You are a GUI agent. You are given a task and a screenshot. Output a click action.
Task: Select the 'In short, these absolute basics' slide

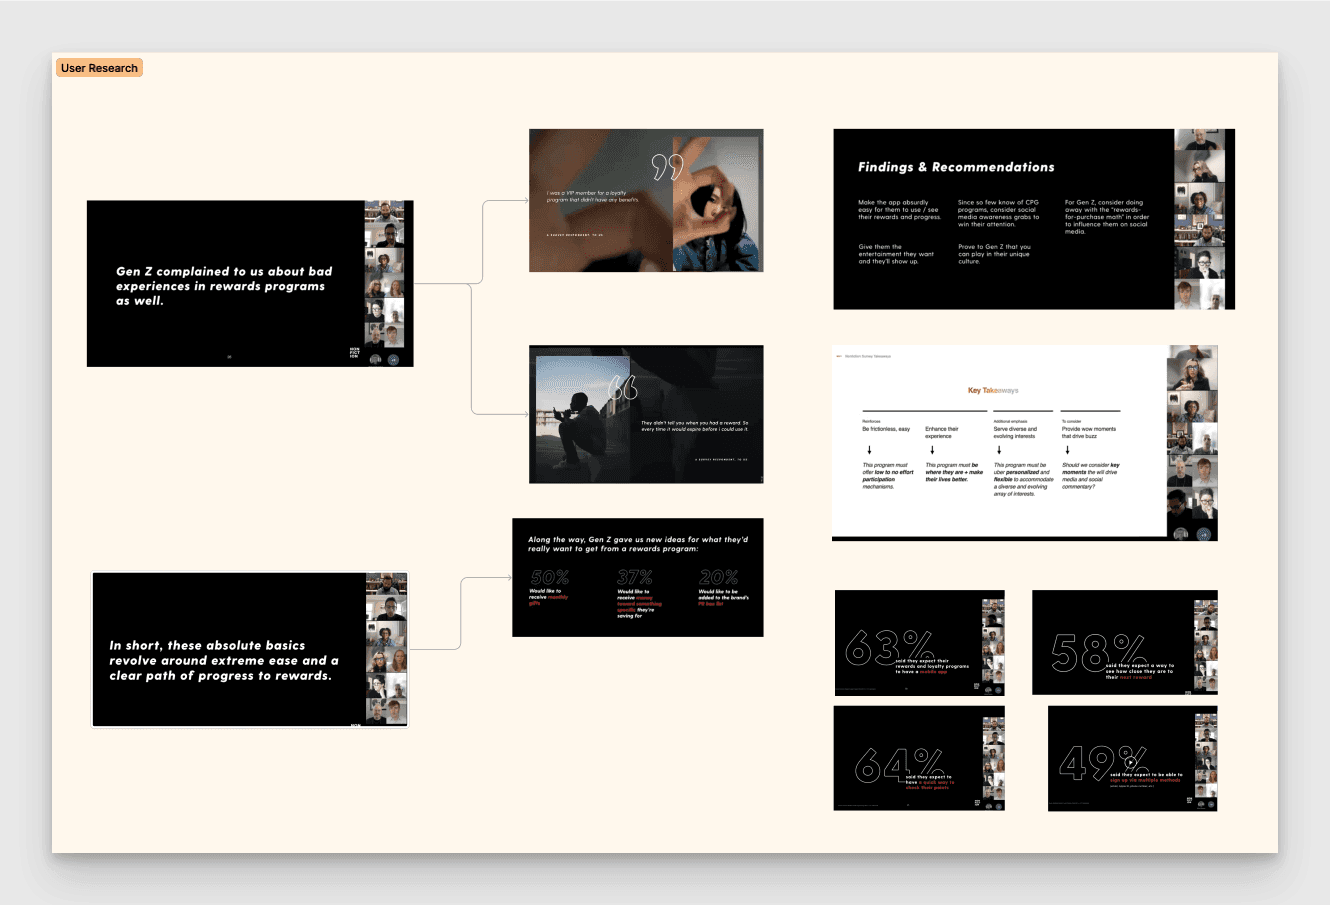(x=250, y=650)
